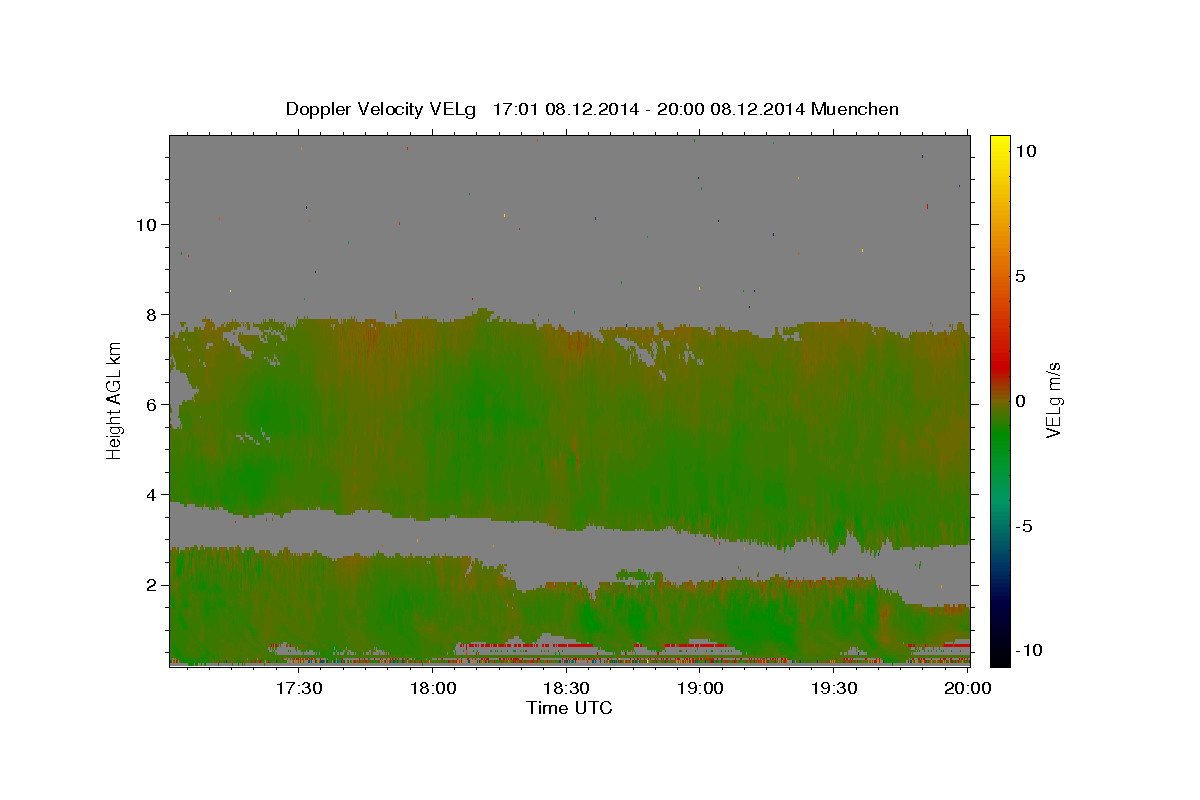Image resolution: width=1200 pixels, height=800 pixels.
Task: Click the 19:00 time tick label
Action: (701, 688)
